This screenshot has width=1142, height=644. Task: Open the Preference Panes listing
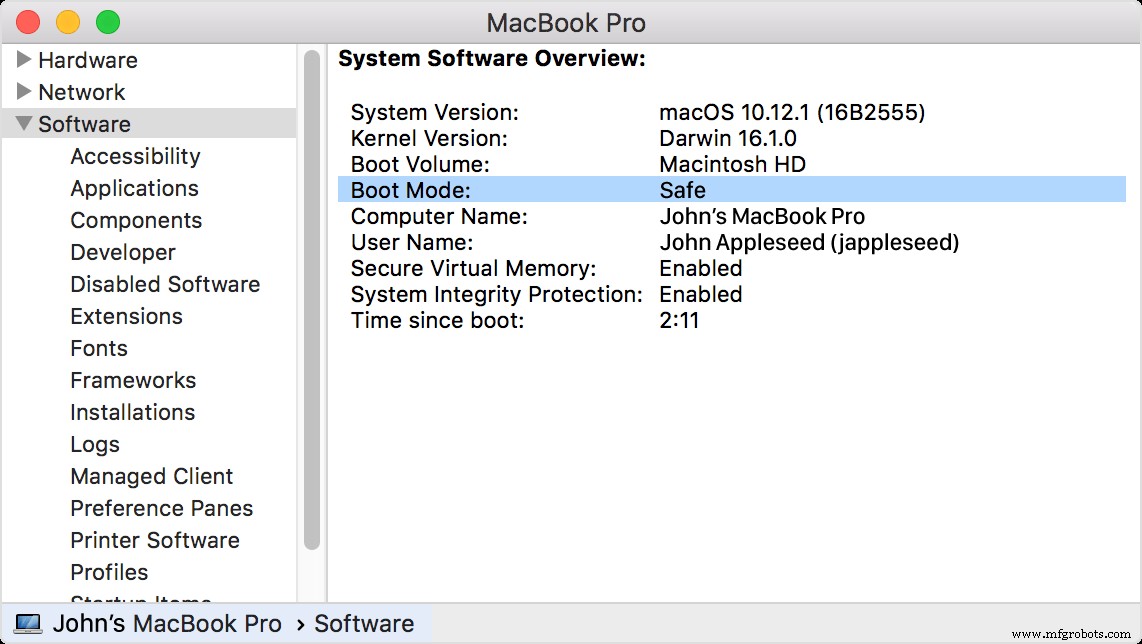pyautogui.click(x=161, y=508)
